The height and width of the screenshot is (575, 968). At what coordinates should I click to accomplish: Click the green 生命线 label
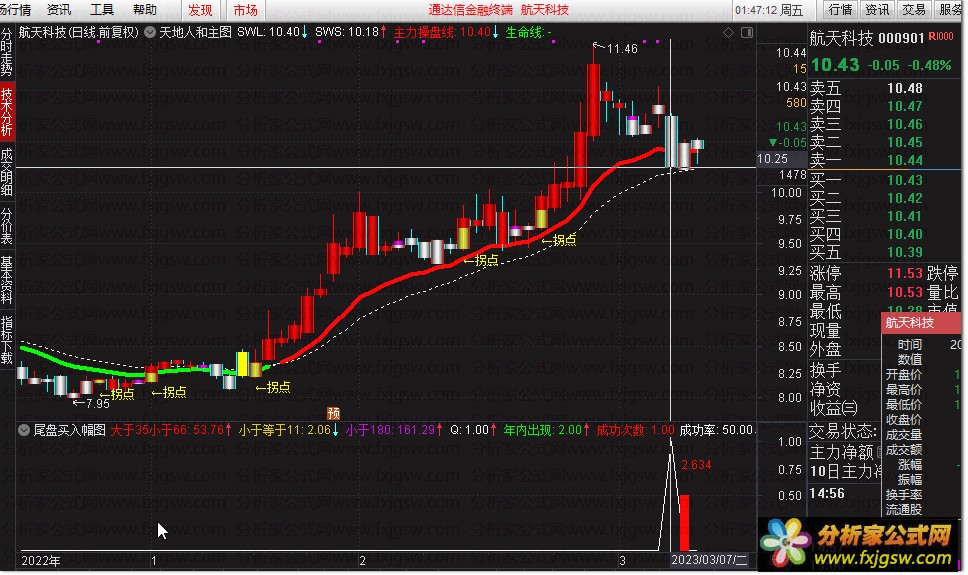[528, 32]
